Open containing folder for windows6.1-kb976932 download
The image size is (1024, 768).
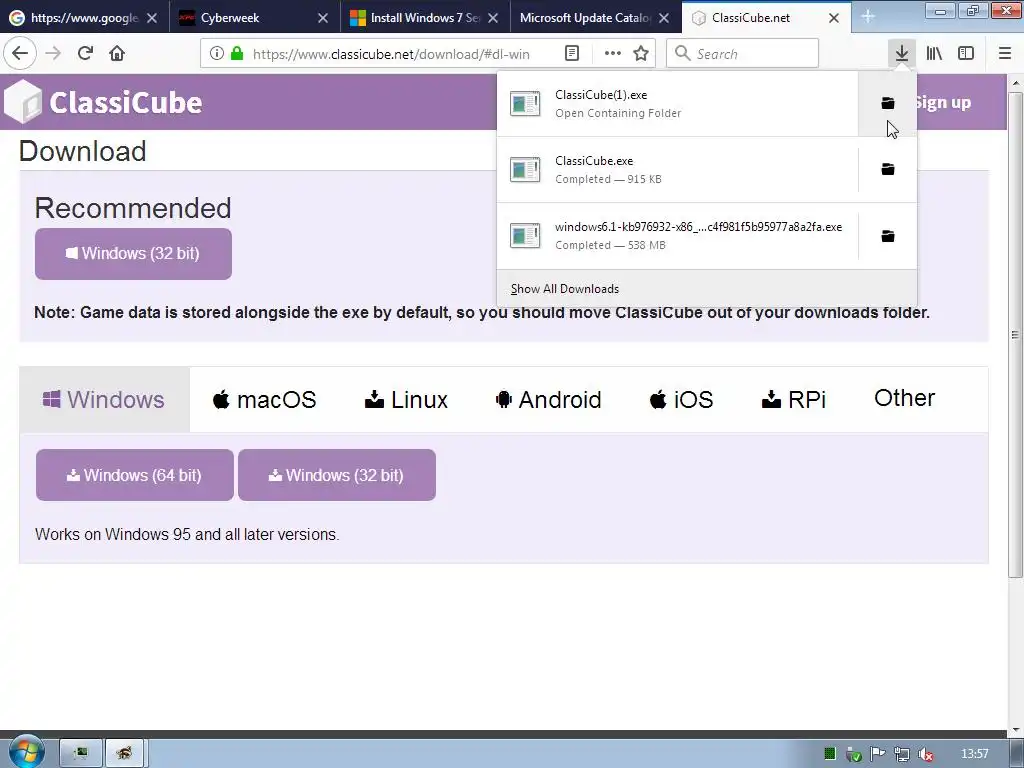click(888, 236)
